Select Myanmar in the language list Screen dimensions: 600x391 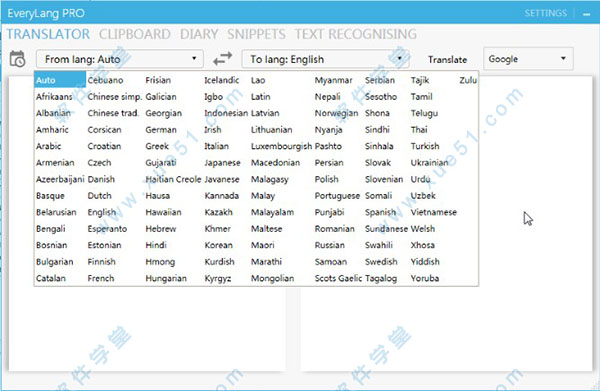pos(333,80)
